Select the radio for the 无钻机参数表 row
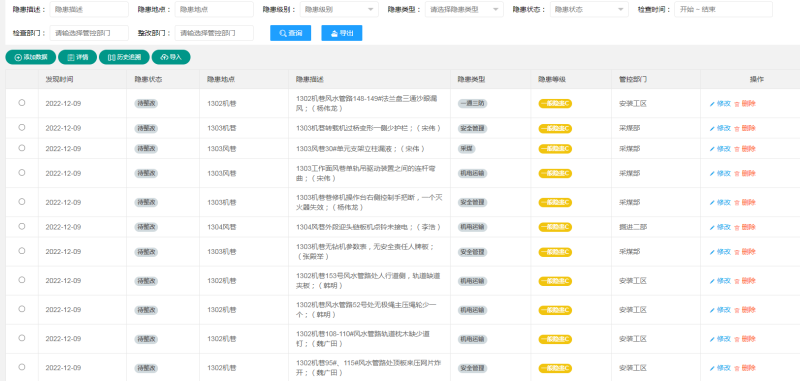The image size is (800, 381). tap(22, 250)
